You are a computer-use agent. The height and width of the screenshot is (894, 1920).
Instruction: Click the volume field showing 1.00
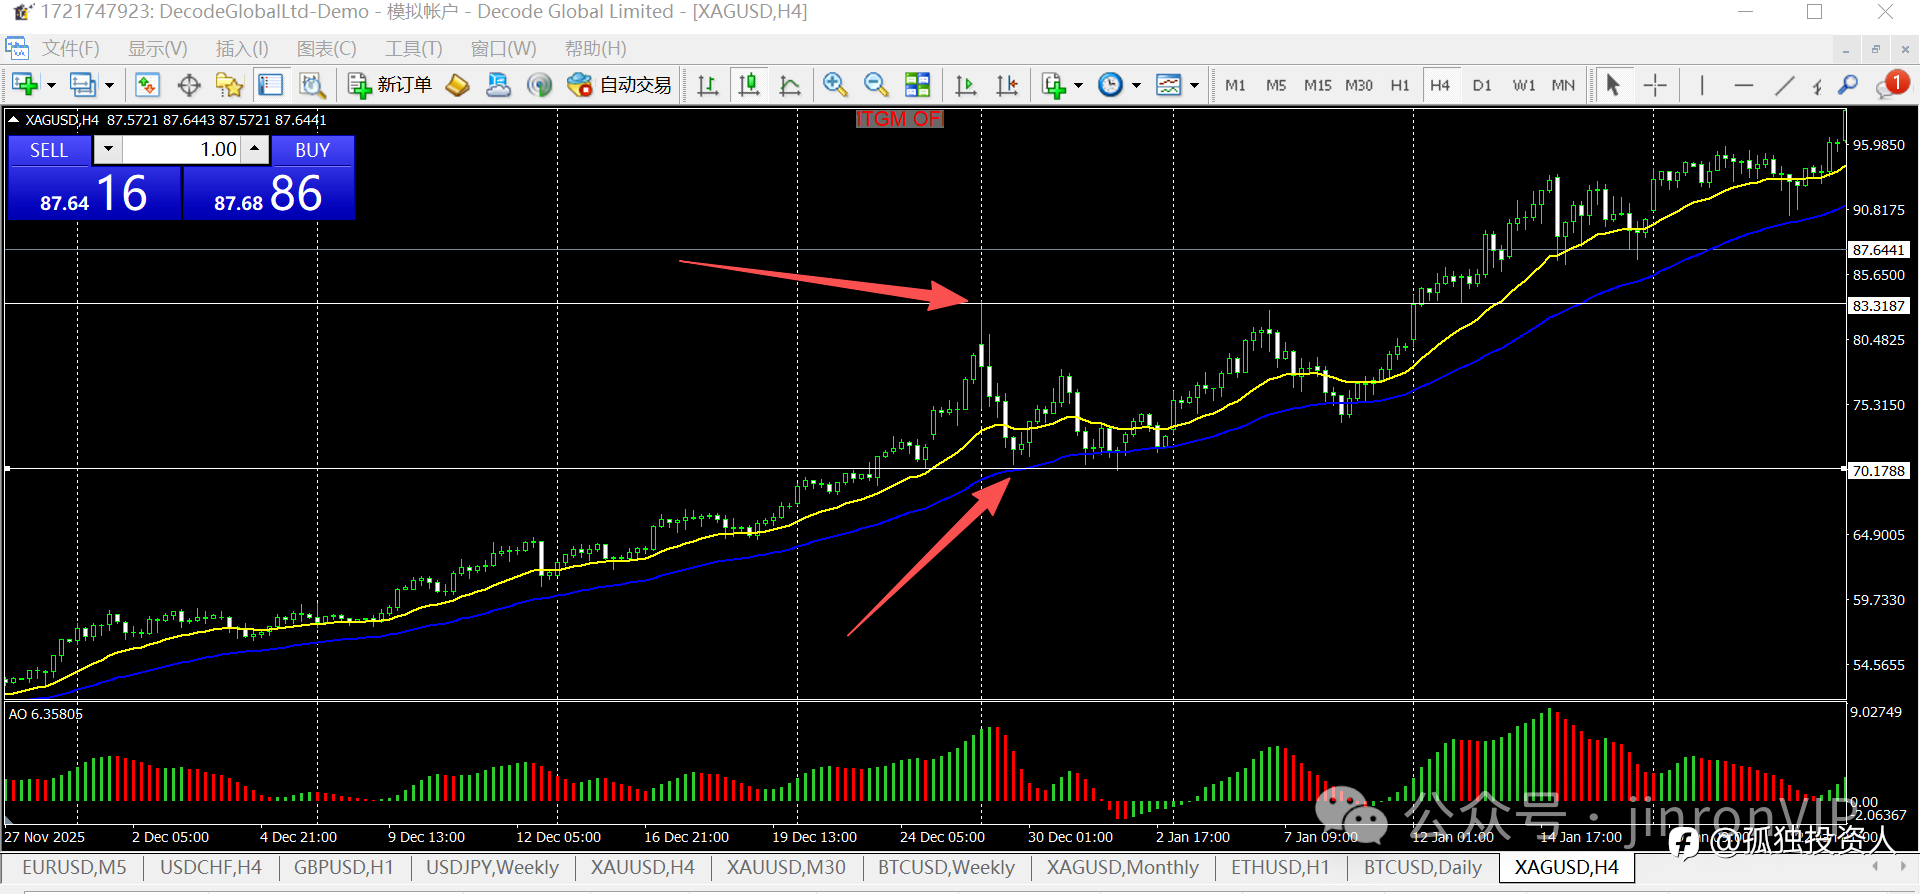(x=182, y=150)
